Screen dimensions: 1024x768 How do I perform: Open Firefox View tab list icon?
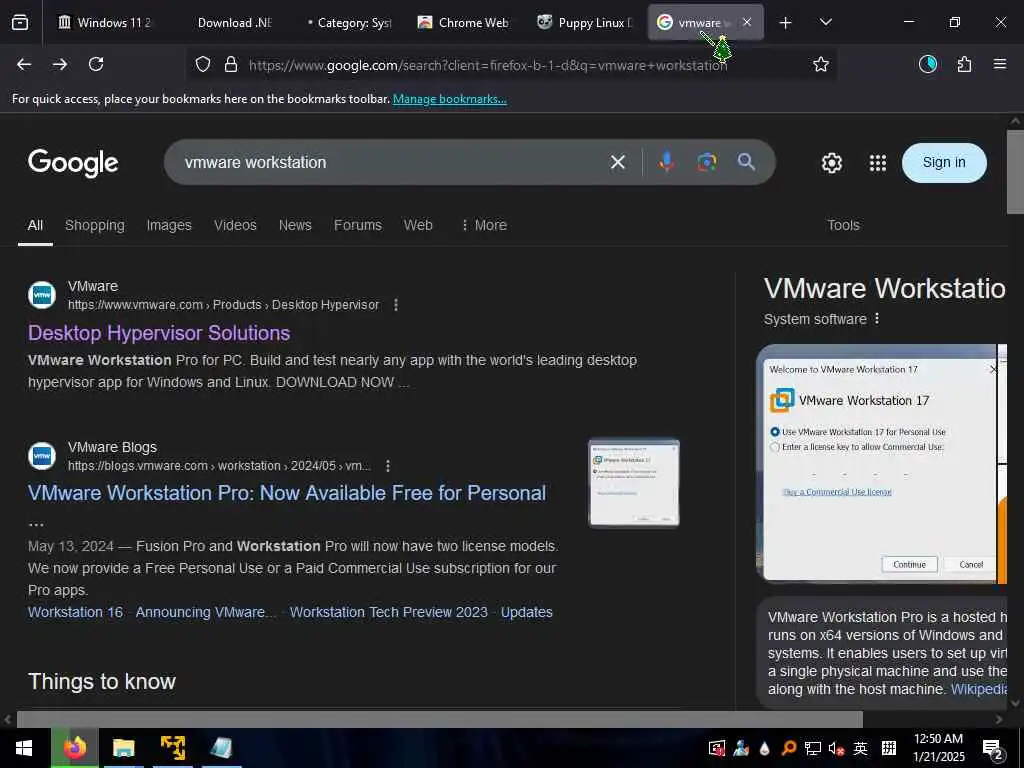20,23
